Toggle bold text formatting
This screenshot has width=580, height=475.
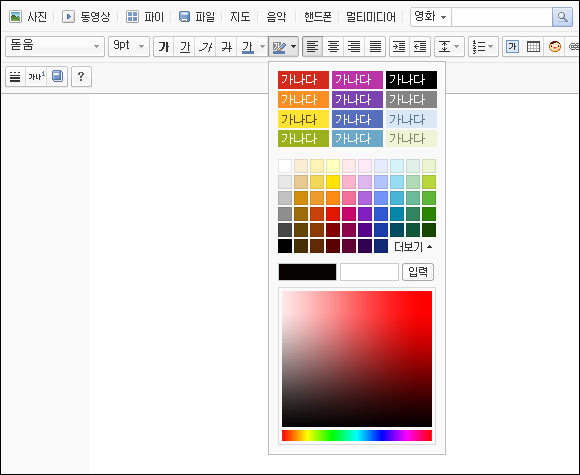tap(163, 47)
